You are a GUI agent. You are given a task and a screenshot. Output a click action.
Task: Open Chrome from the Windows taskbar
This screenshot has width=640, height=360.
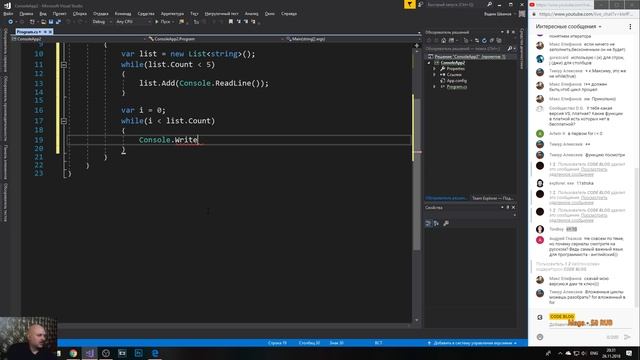click(73, 353)
